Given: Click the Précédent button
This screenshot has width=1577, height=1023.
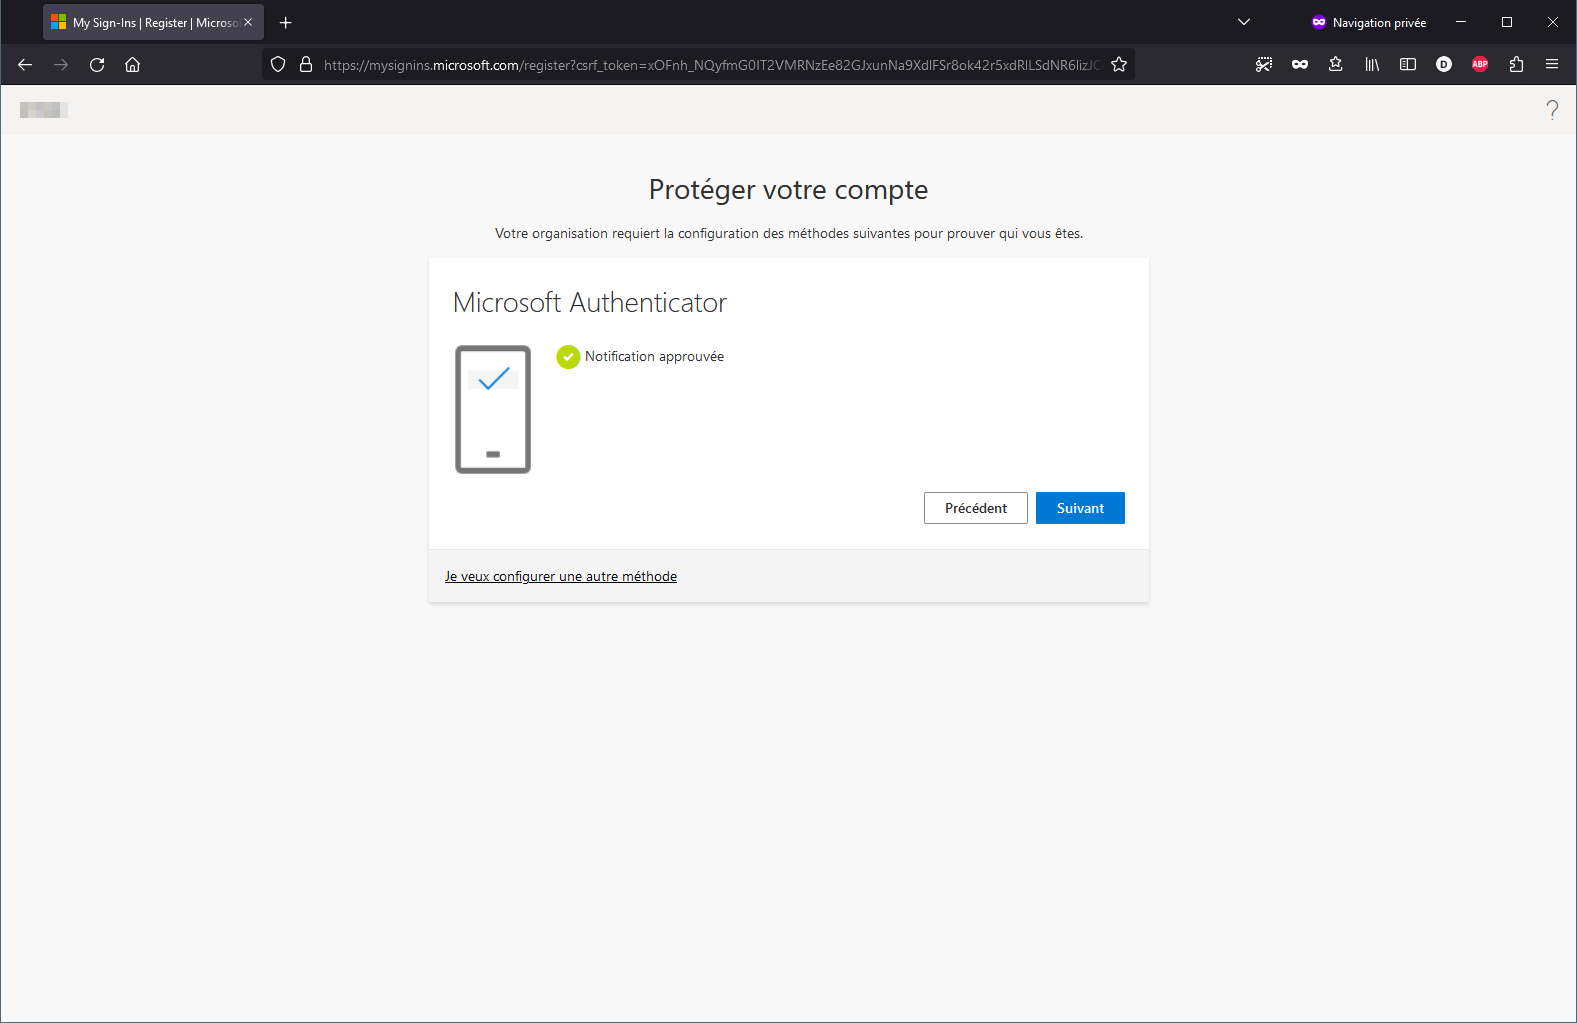Looking at the screenshot, I should pos(976,508).
